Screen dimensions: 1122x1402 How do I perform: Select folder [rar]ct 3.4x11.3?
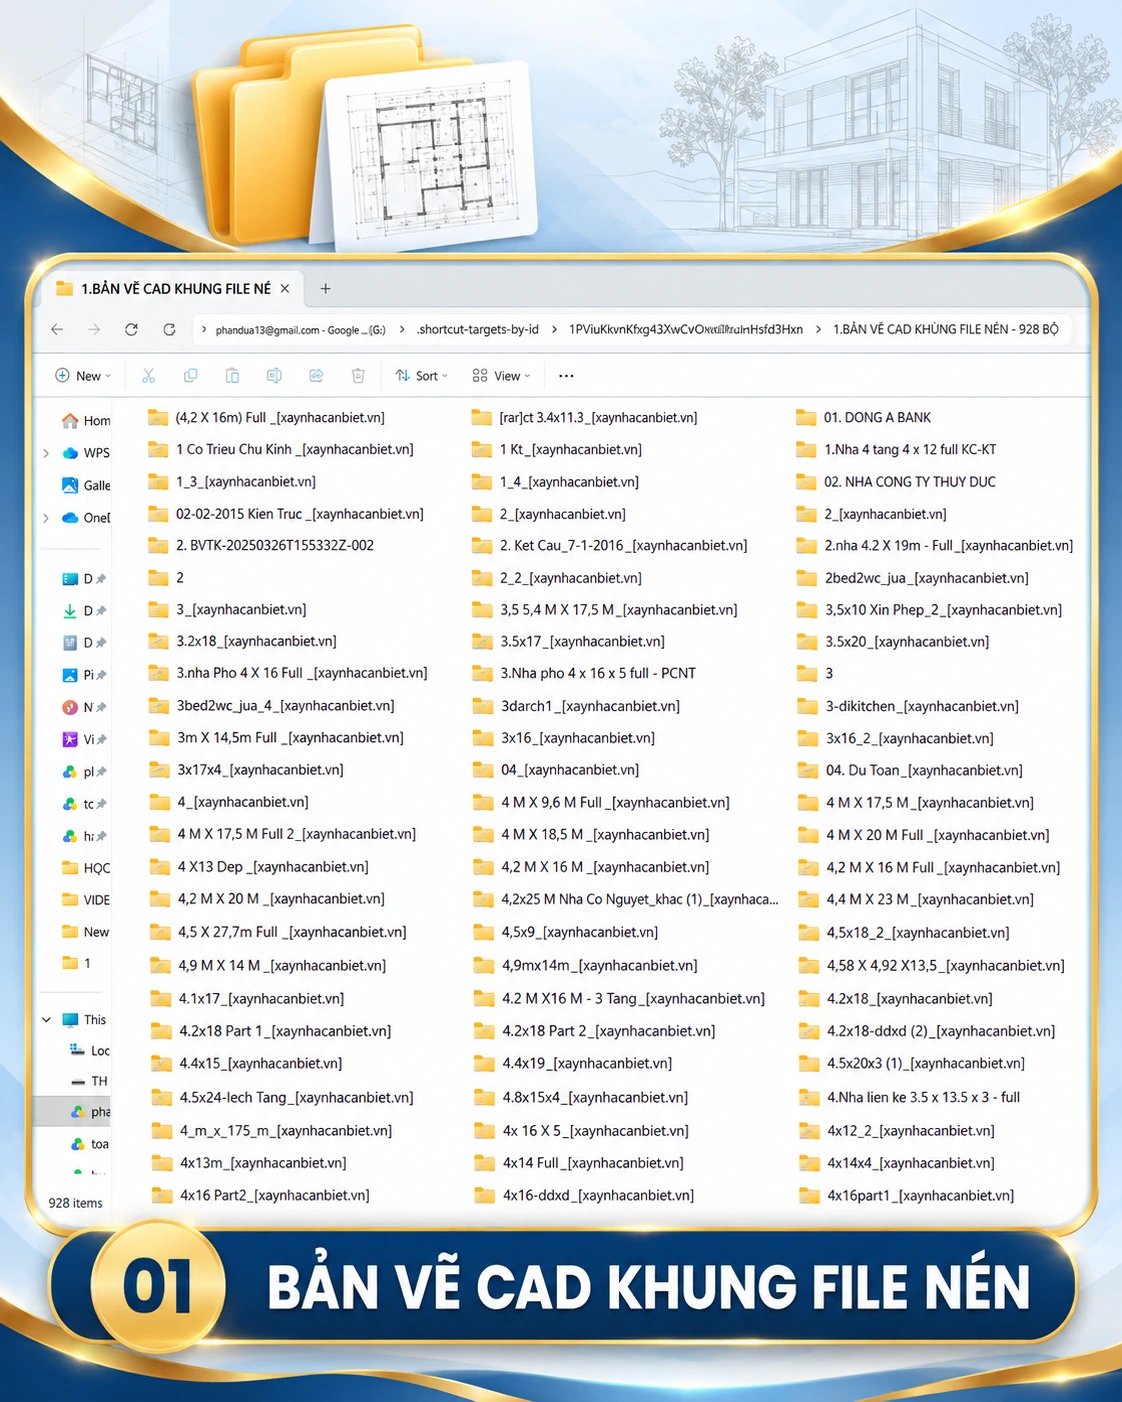pos(585,418)
